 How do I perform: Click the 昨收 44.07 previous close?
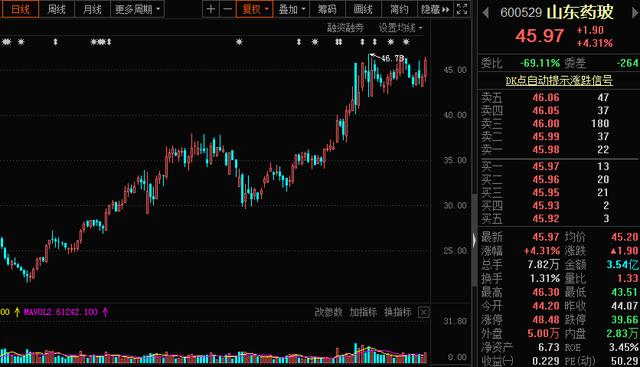point(625,306)
